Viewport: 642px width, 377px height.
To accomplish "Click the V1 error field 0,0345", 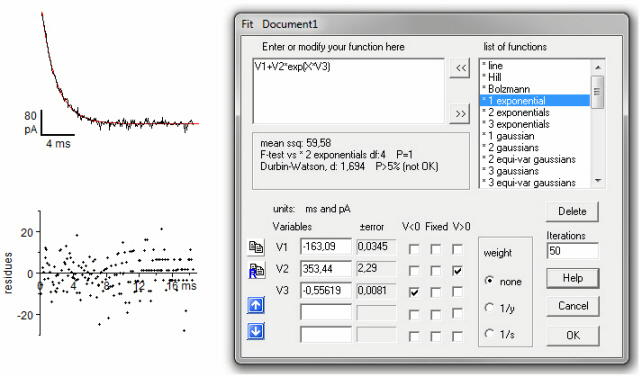I will click(x=376, y=246).
